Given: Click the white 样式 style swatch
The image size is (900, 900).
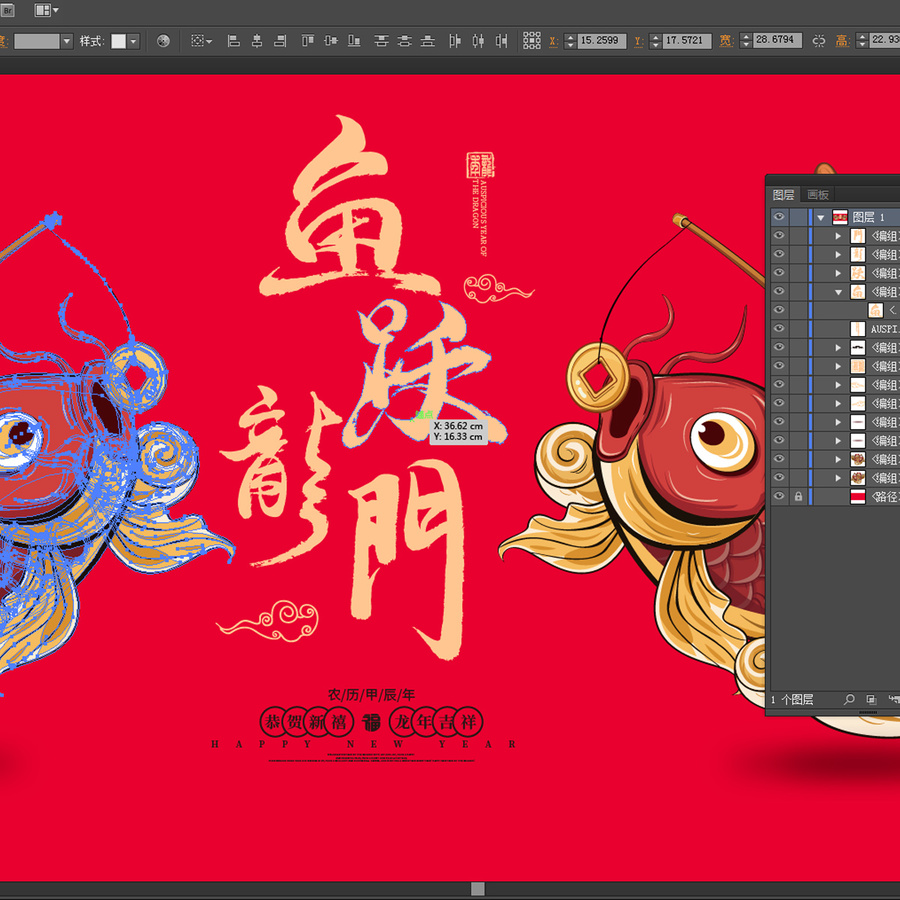Looking at the screenshot, I should click(119, 41).
